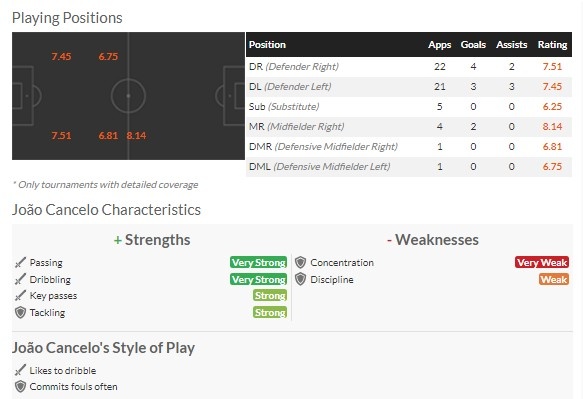
Task: Click the shield icon by Commits fouls often
Action: [x=20, y=387]
